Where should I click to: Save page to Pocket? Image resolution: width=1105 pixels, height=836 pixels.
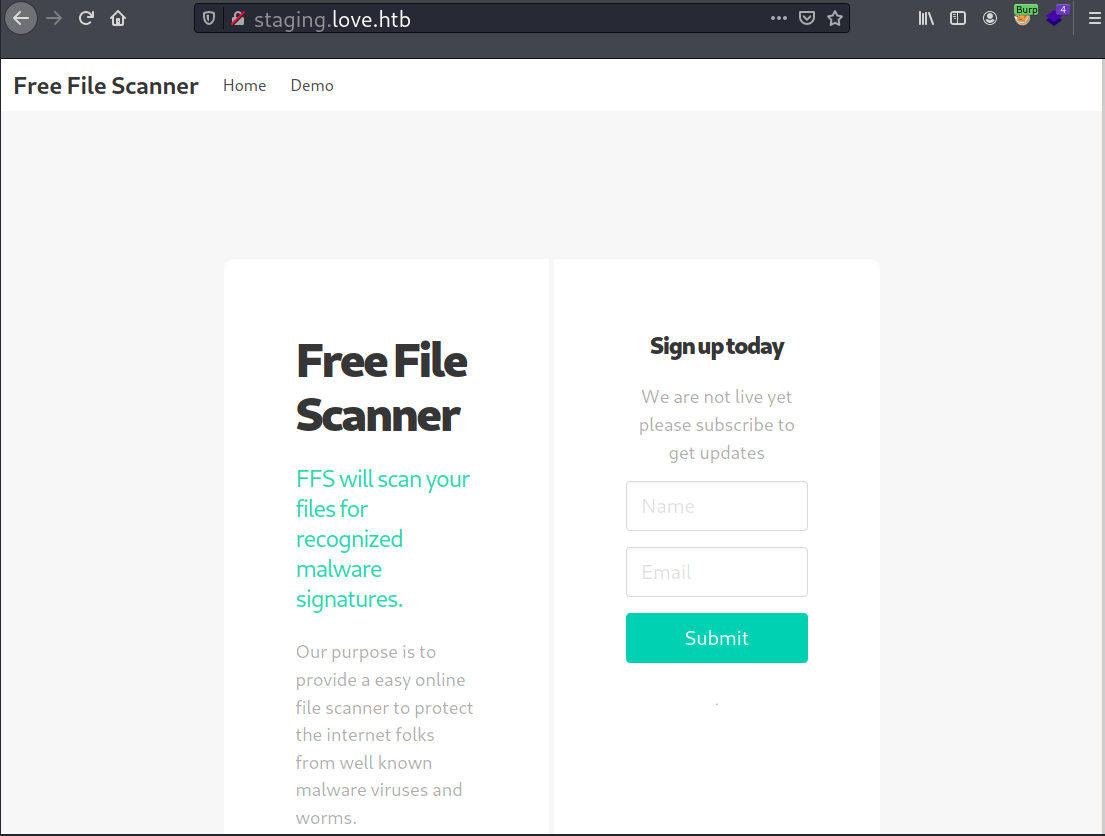tap(807, 18)
